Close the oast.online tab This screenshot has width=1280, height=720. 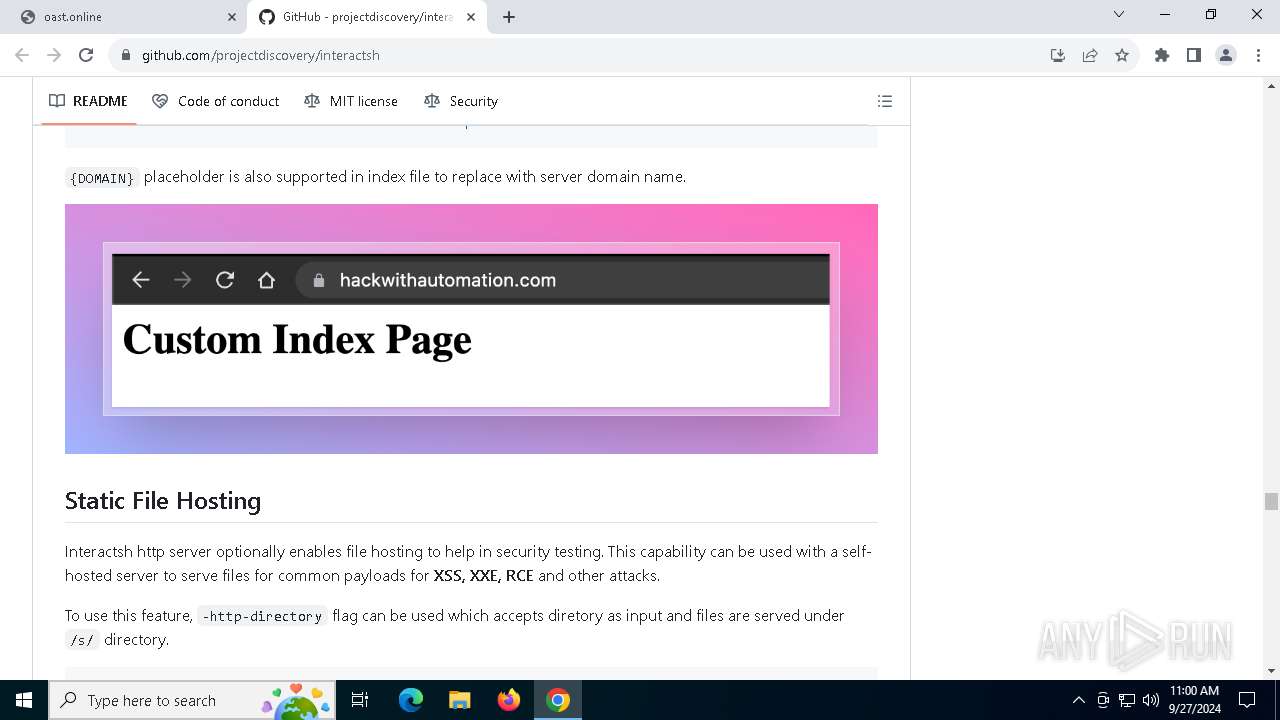[232, 17]
